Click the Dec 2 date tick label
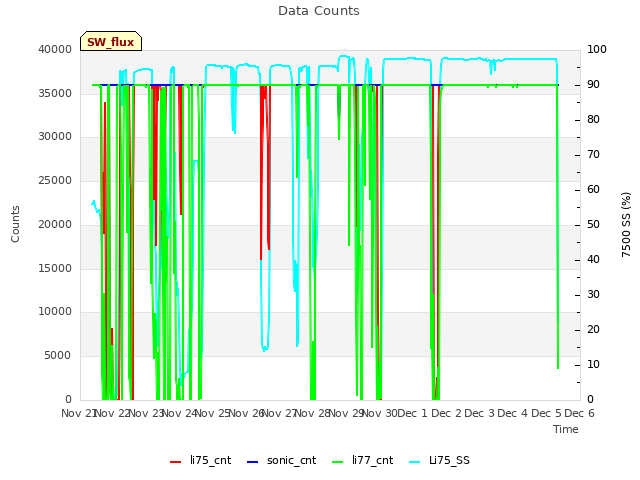This screenshot has height=480, width=640. click(x=447, y=413)
